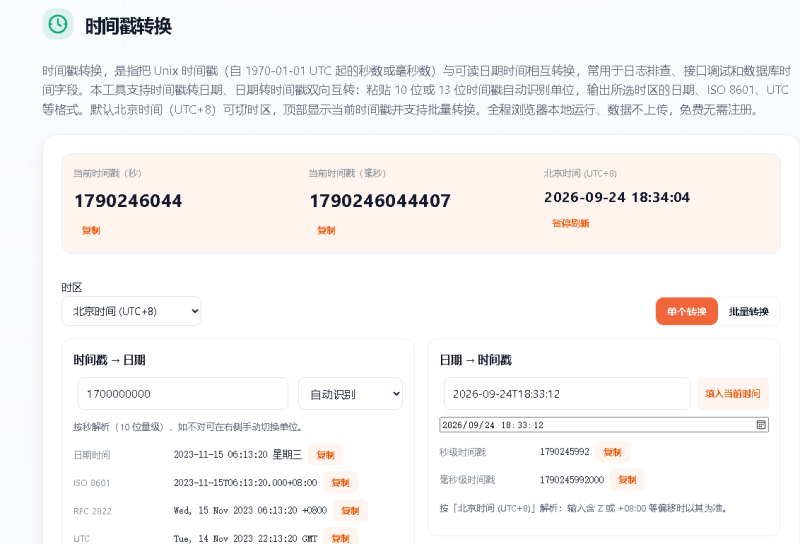This screenshot has height=544, width=800.
Task: Copy the 日期时间 result 2023-11-15 06:13:20
Action: coord(326,455)
